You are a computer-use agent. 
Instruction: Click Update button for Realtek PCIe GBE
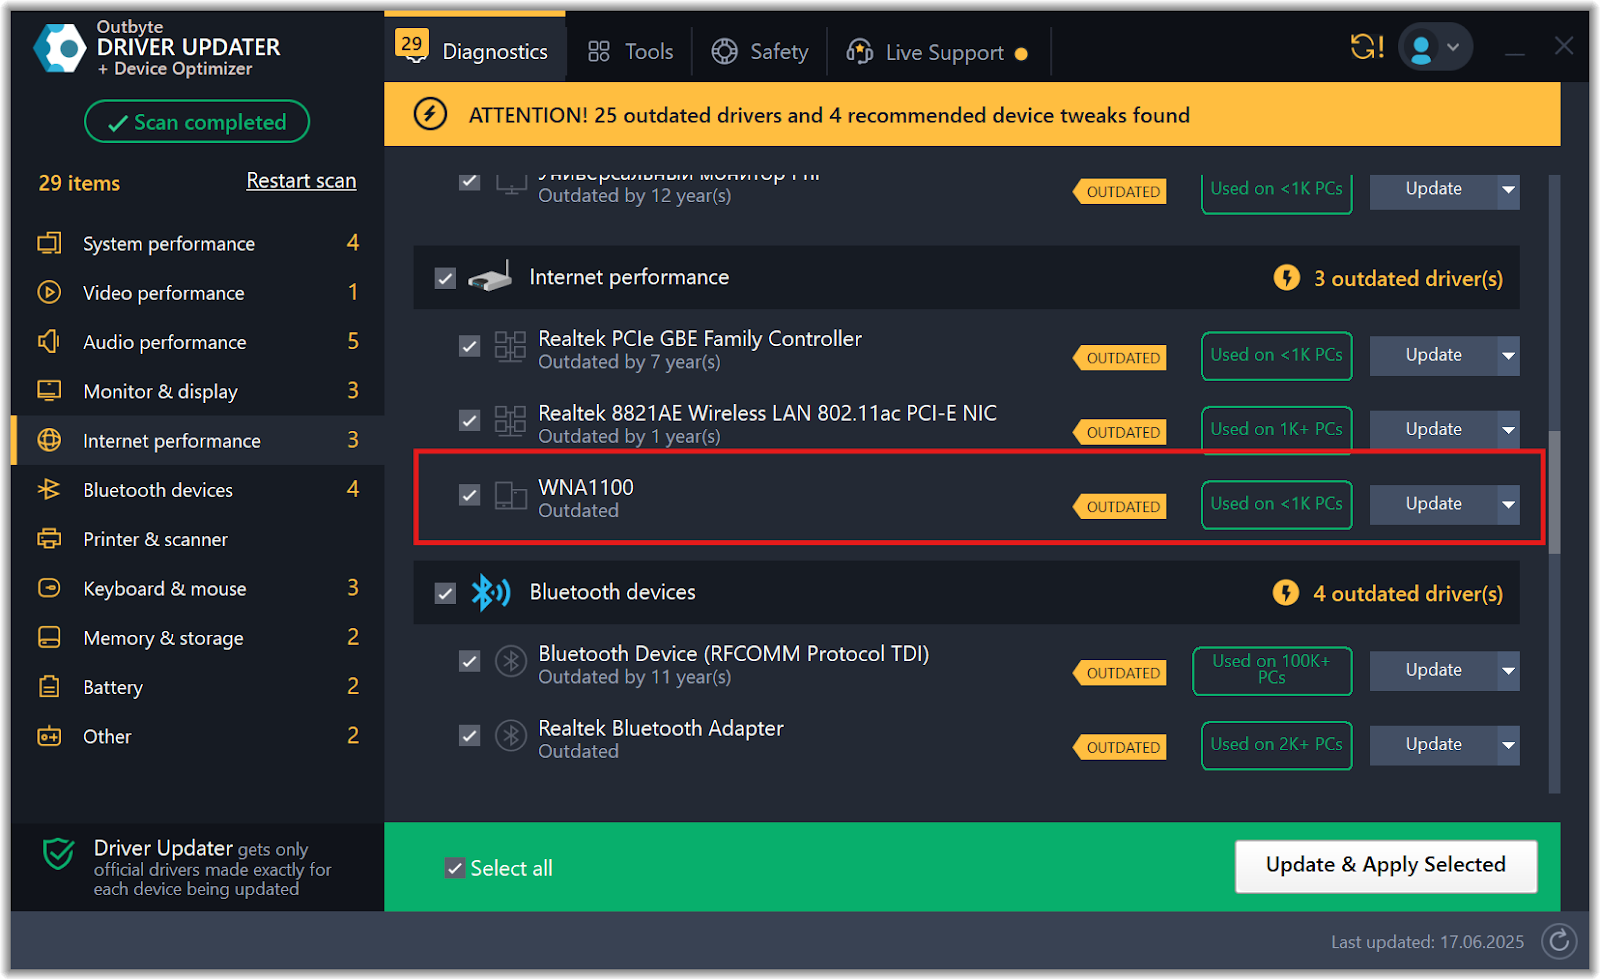pyautogui.click(x=1433, y=355)
